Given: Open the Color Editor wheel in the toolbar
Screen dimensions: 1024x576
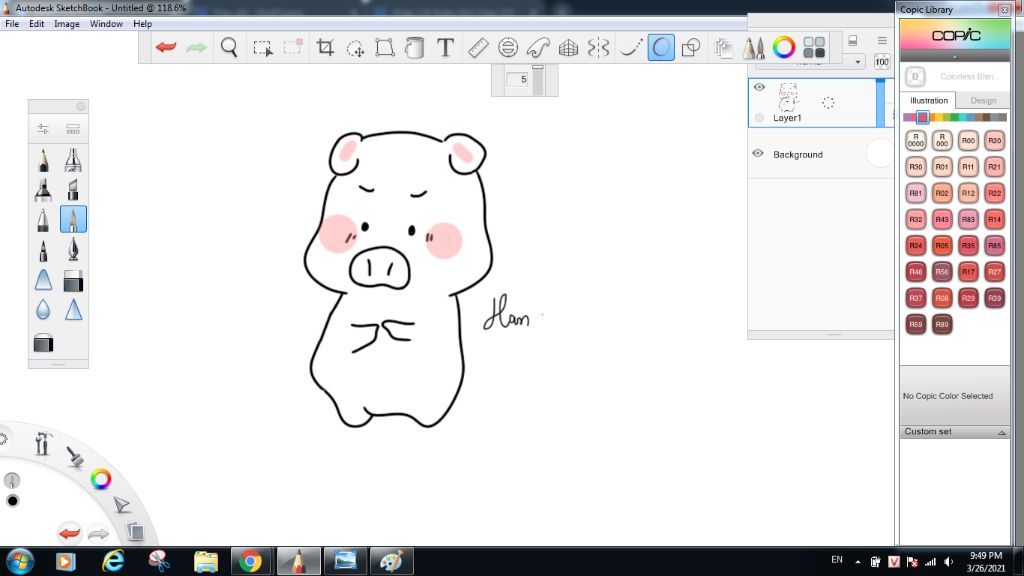Looking at the screenshot, I should tap(784, 47).
